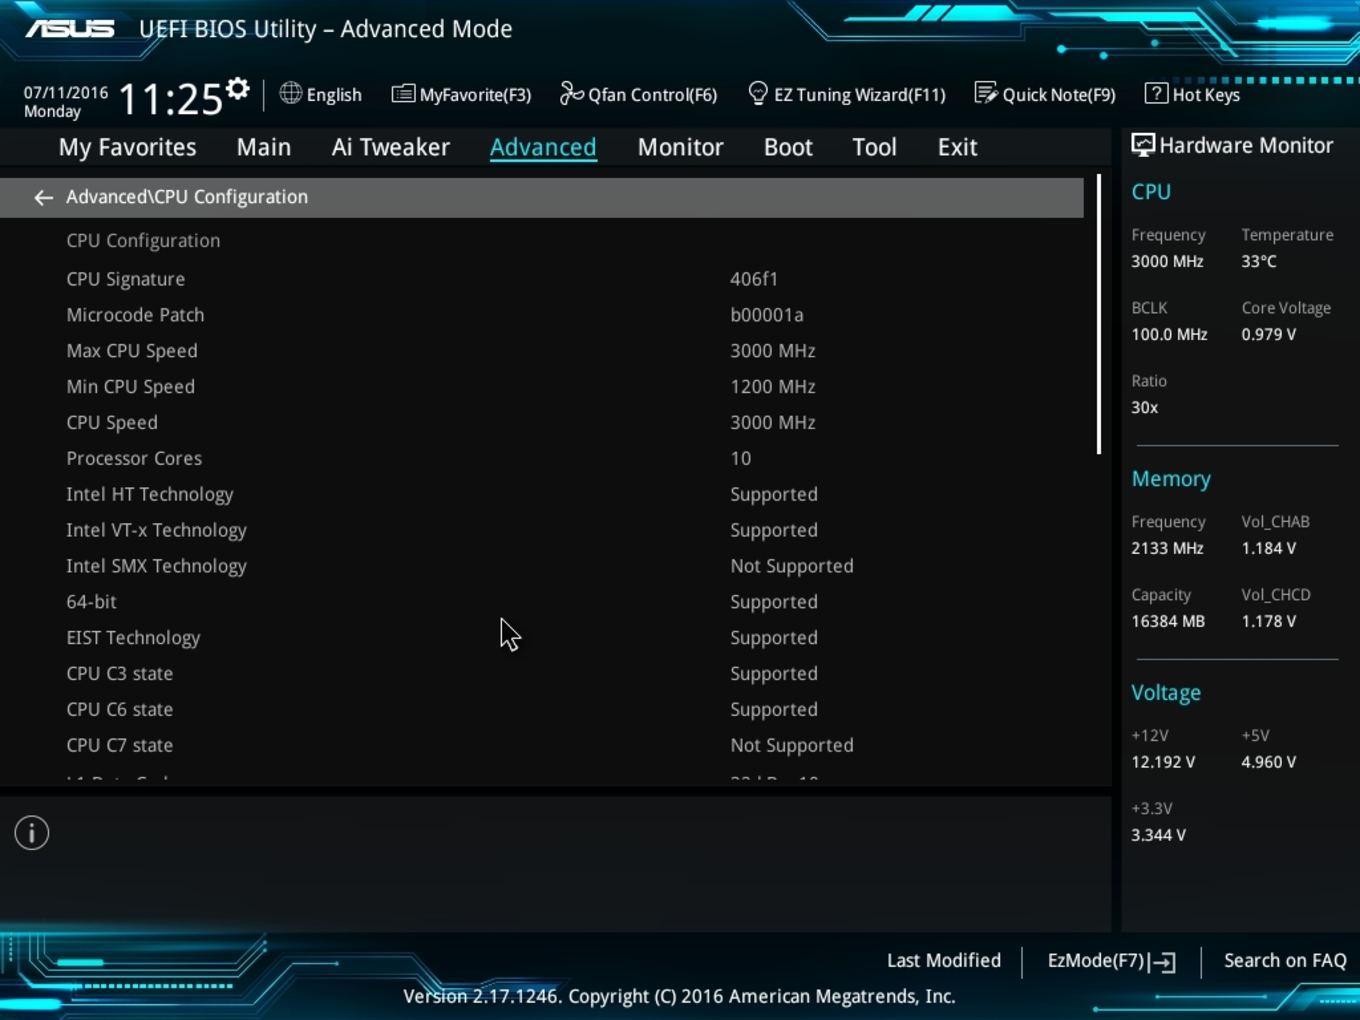Launch EZ Tuning Wizard(F11)
The image size is (1360, 1020).
click(x=847, y=94)
